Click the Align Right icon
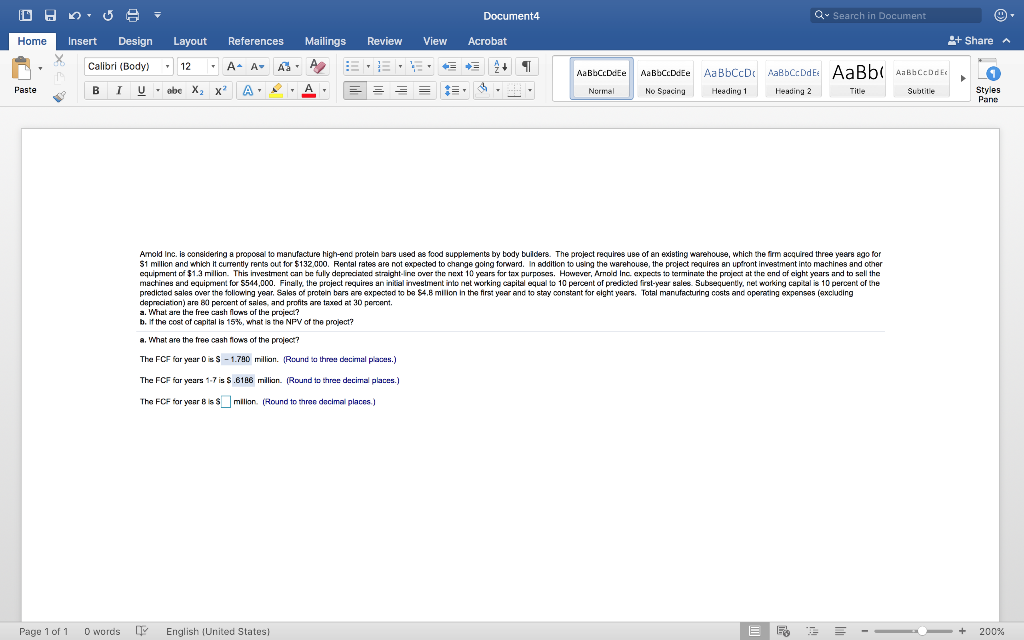The height and width of the screenshot is (640, 1024). click(401, 91)
